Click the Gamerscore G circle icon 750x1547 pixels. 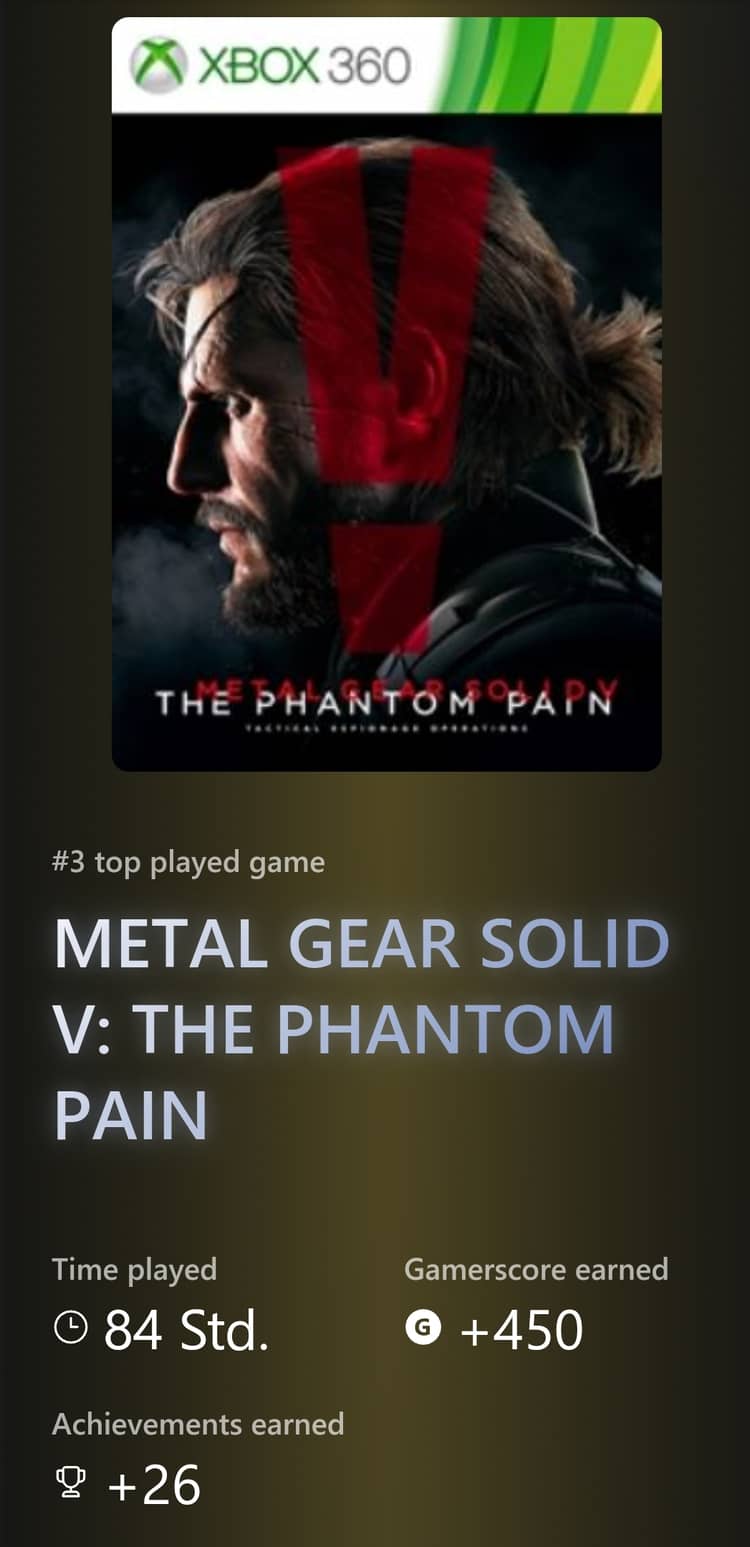(x=423, y=1329)
